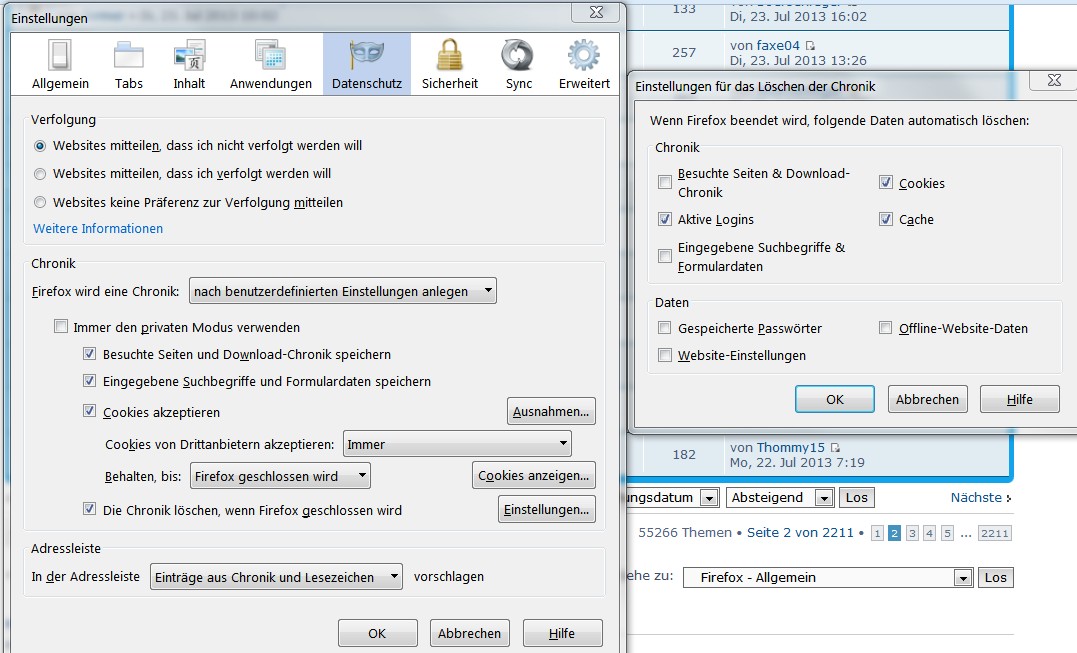Go to forum page 1

point(876,533)
